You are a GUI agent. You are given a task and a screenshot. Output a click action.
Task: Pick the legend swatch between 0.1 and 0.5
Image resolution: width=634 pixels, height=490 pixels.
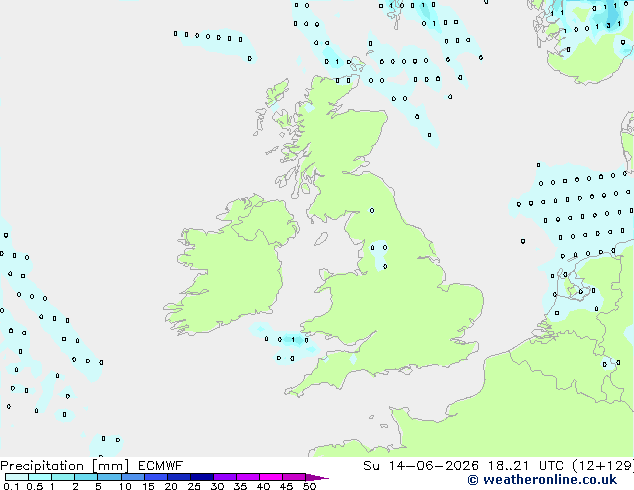click(17, 477)
